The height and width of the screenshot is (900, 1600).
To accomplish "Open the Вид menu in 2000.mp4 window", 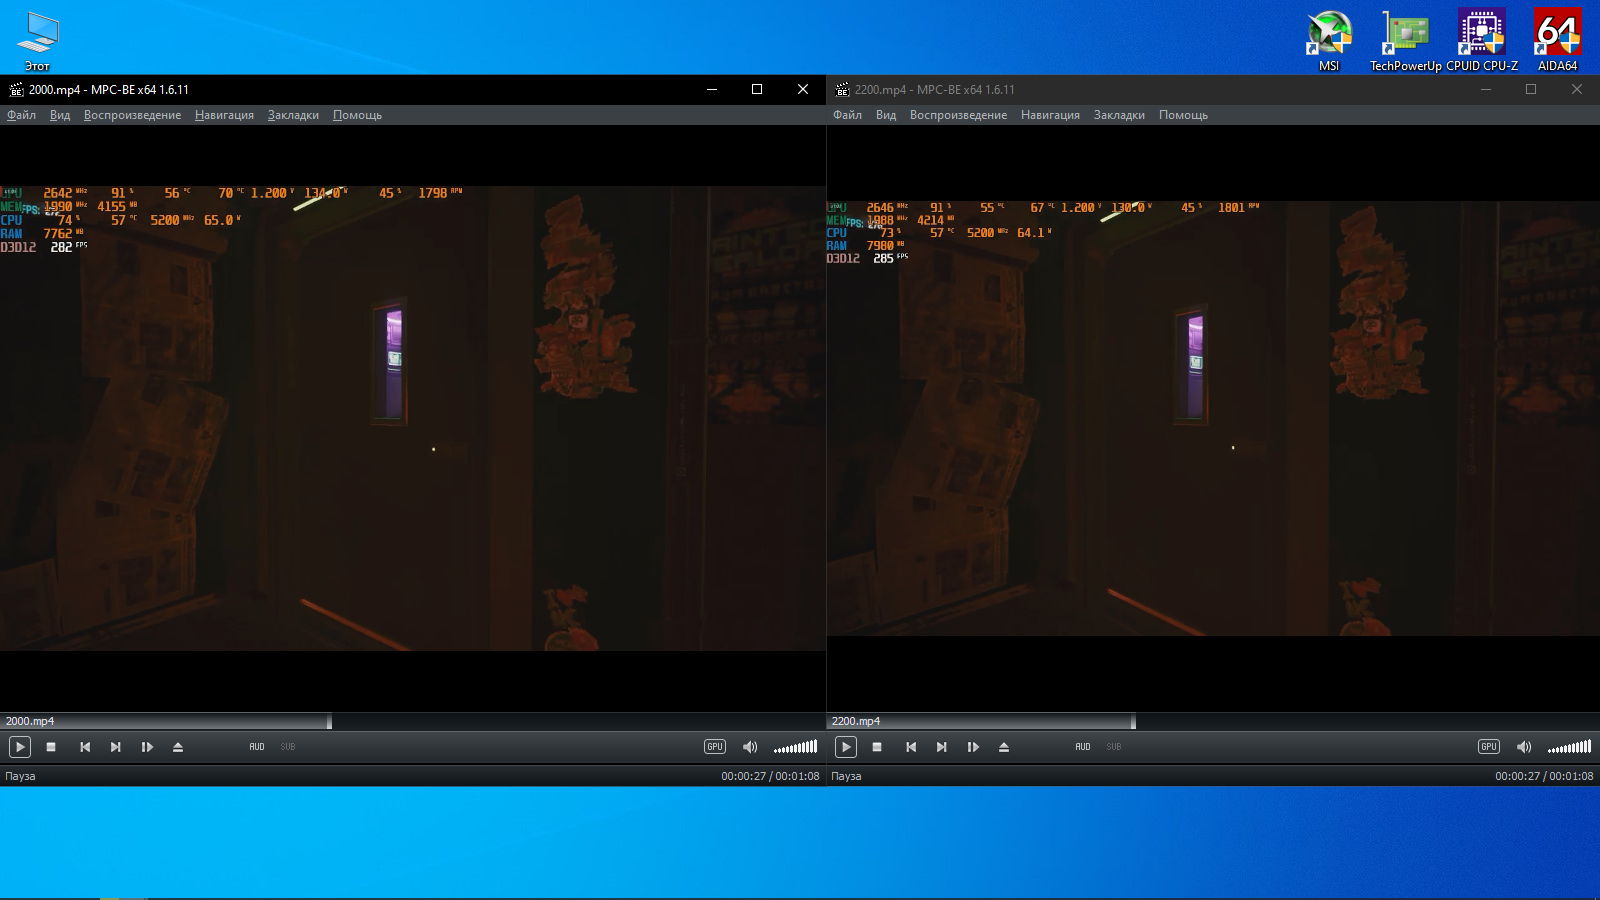I will coord(60,115).
